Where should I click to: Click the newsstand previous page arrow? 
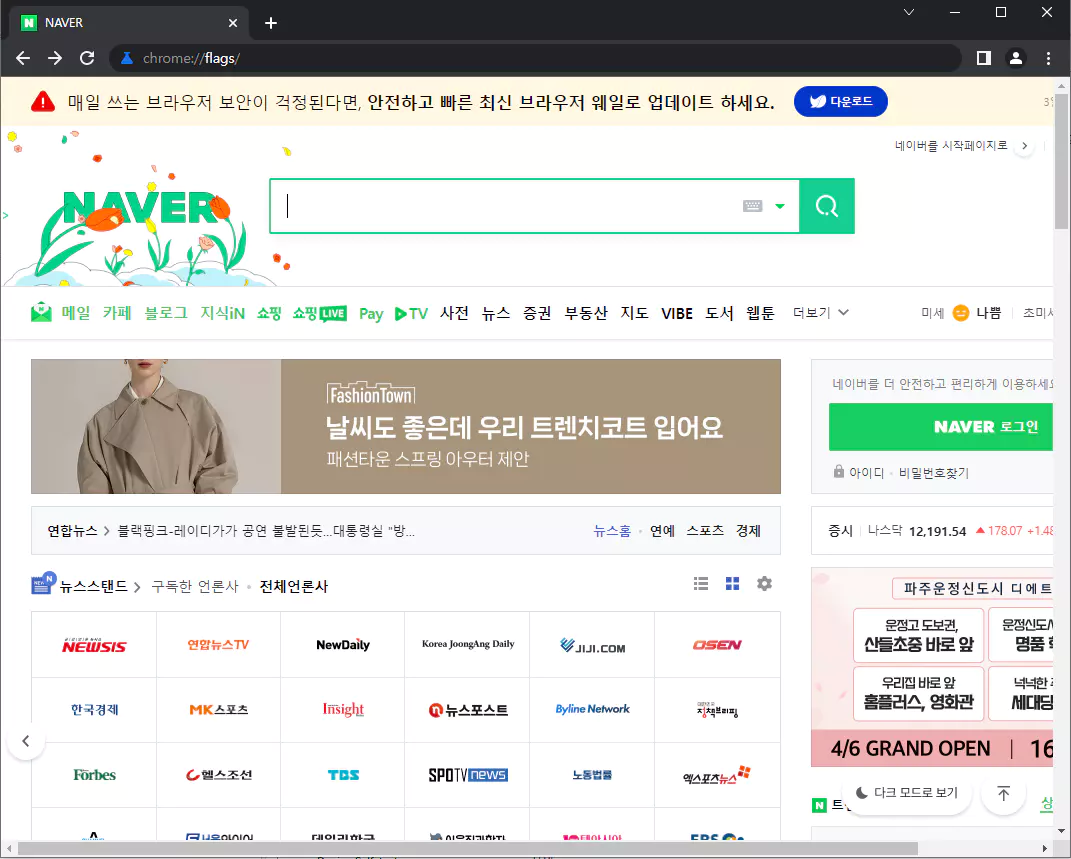tap(26, 741)
